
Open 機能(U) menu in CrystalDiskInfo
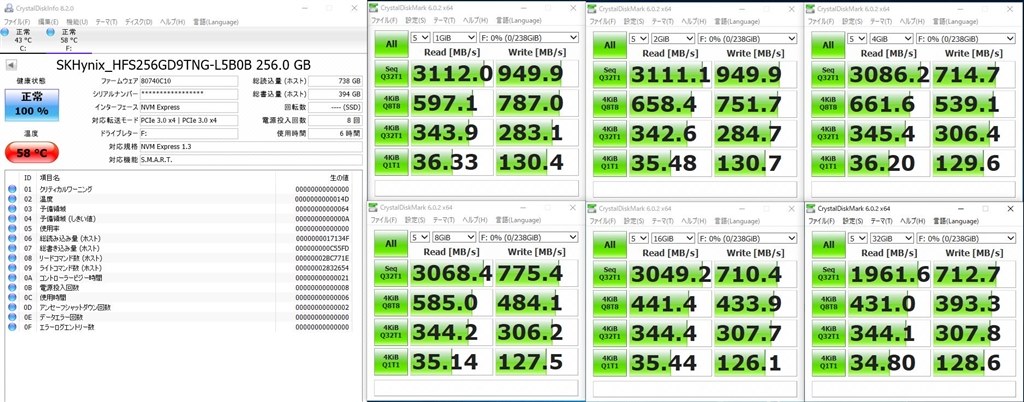click(x=75, y=22)
